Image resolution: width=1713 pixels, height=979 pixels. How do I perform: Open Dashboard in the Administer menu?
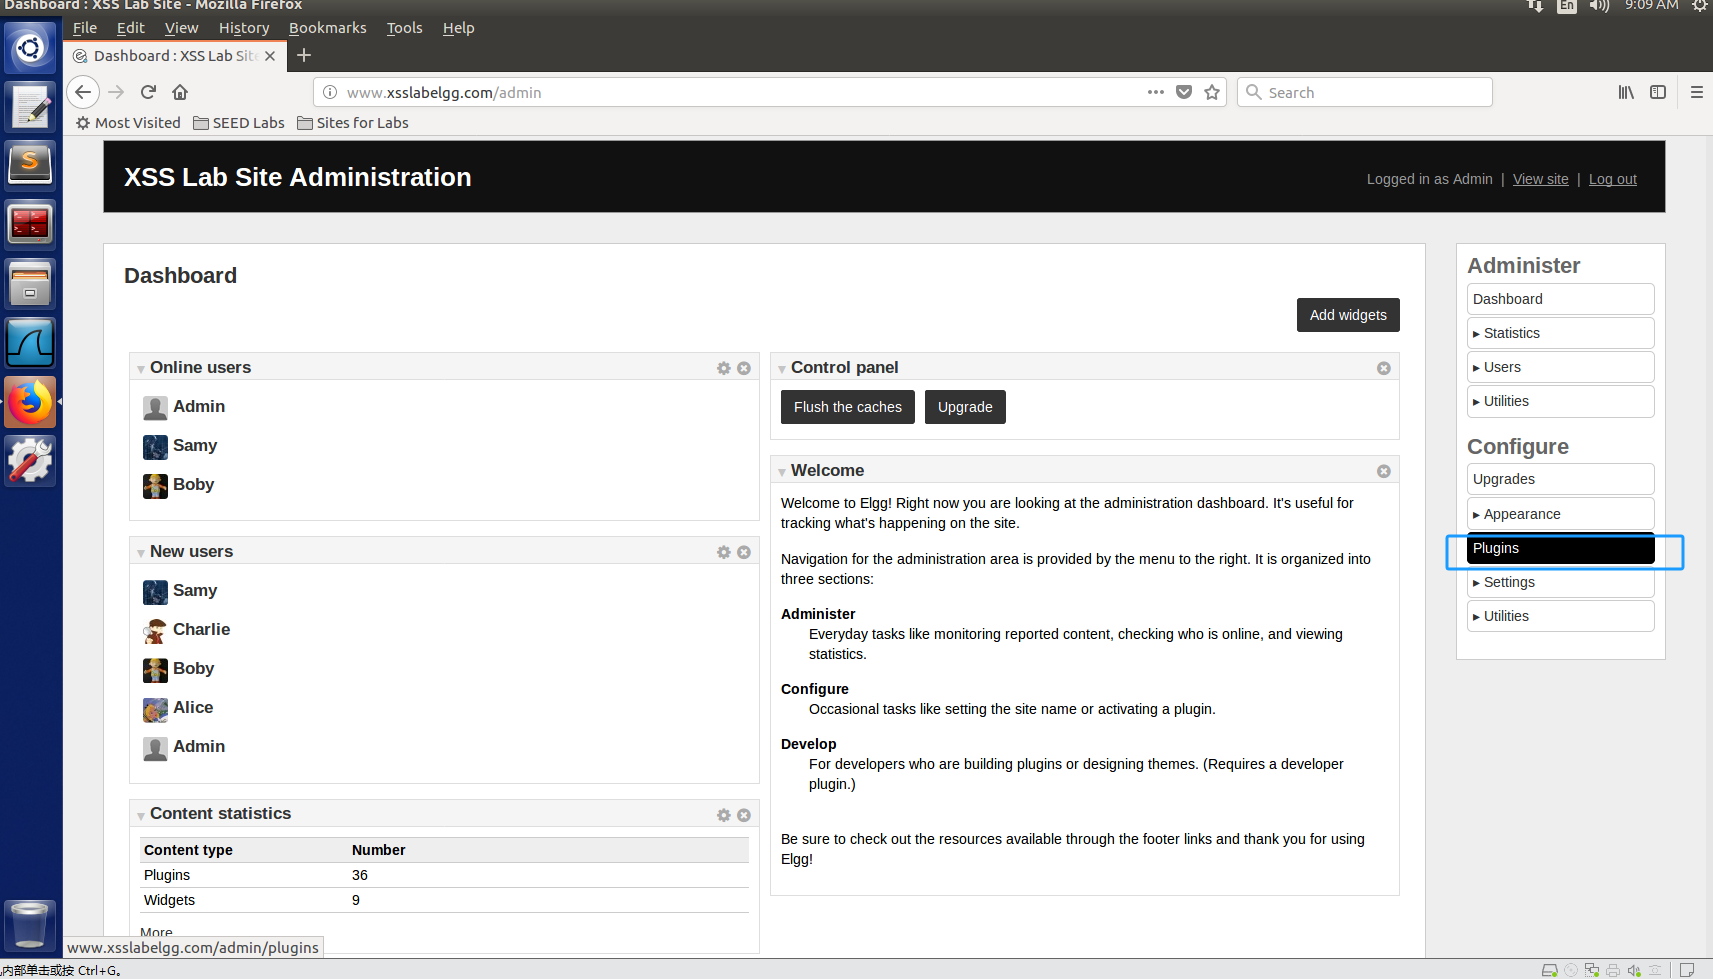point(1560,299)
